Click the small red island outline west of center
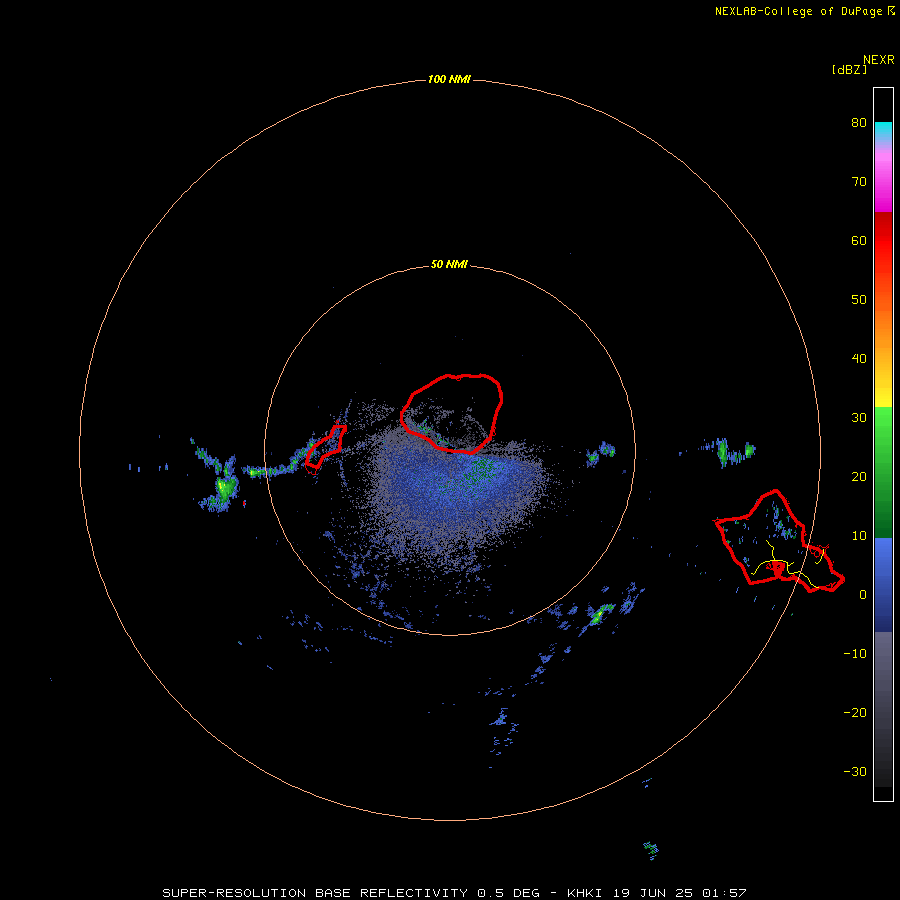The height and width of the screenshot is (900, 900). point(325,448)
